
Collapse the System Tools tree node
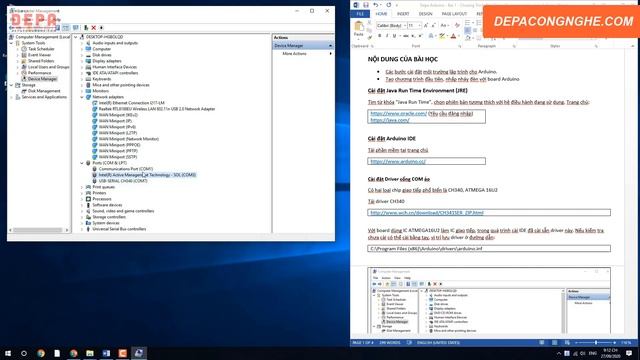[11, 43]
